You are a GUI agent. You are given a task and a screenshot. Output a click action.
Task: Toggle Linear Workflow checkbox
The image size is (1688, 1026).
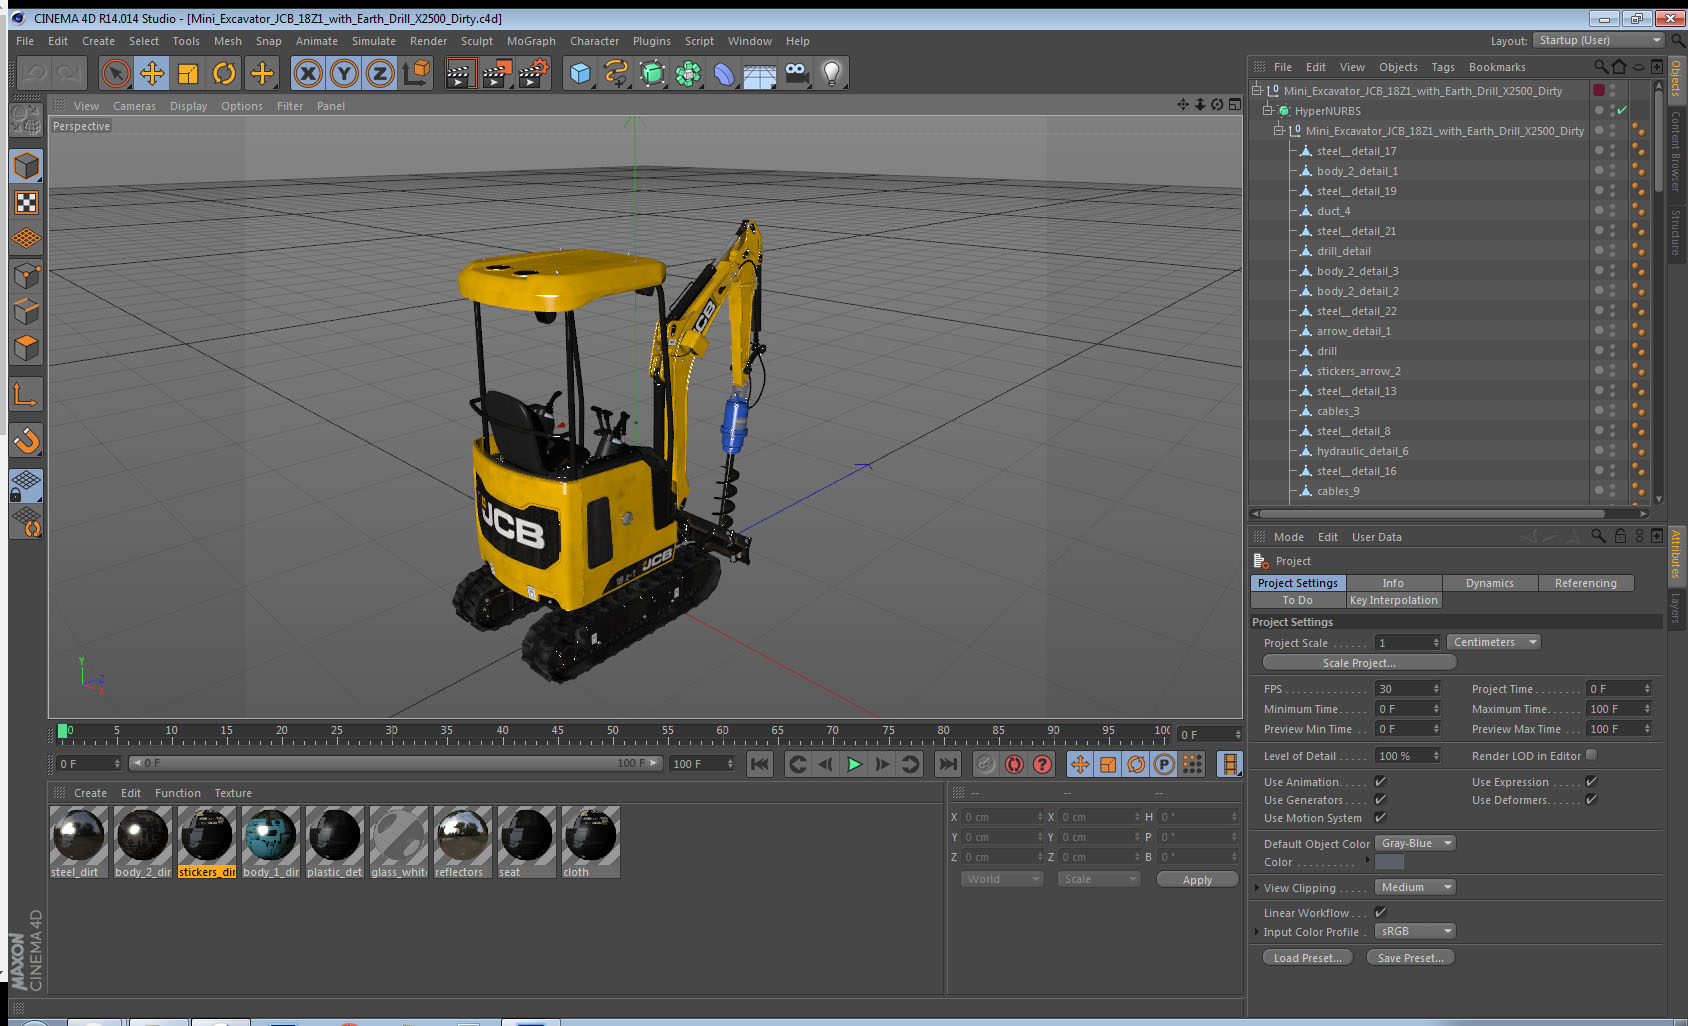coord(1380,912)
